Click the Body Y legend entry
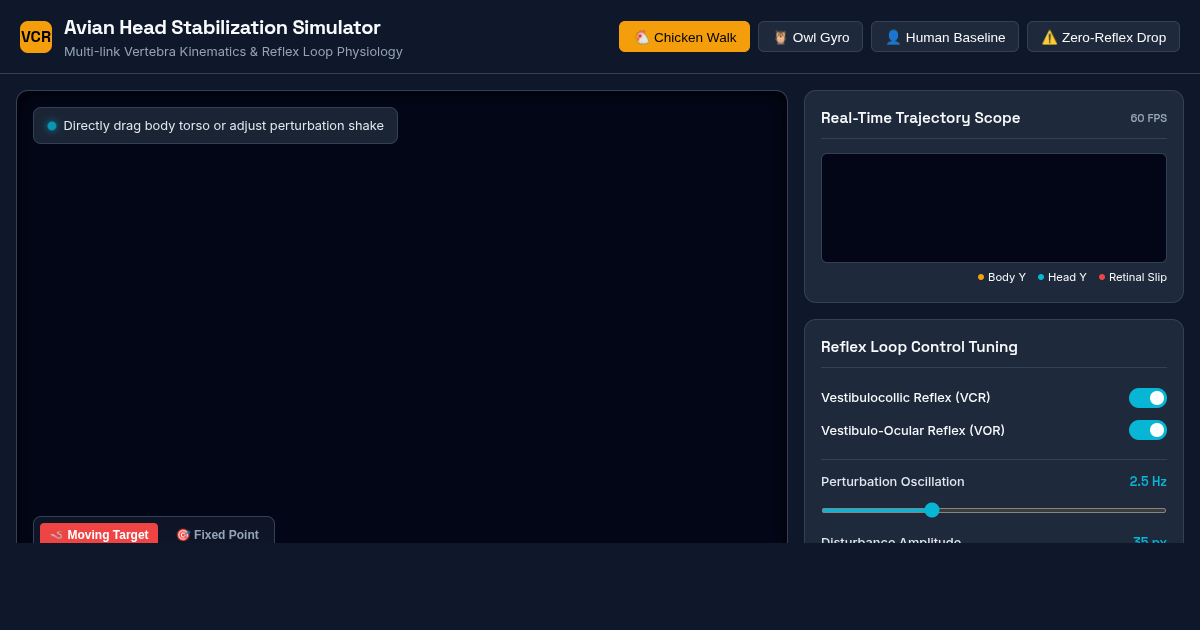 pyautogui.click(x=1002, y=277)
